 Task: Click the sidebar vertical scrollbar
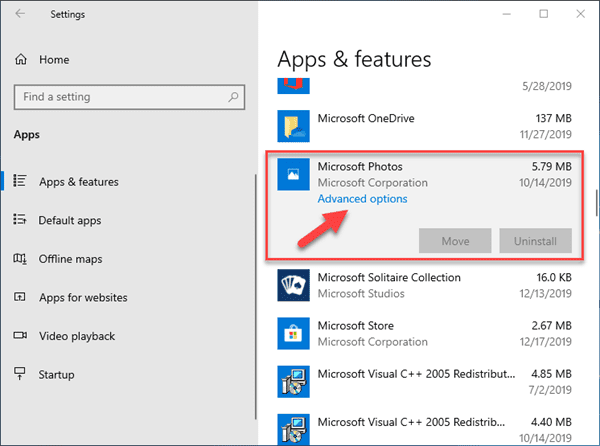tap(255, 297)
